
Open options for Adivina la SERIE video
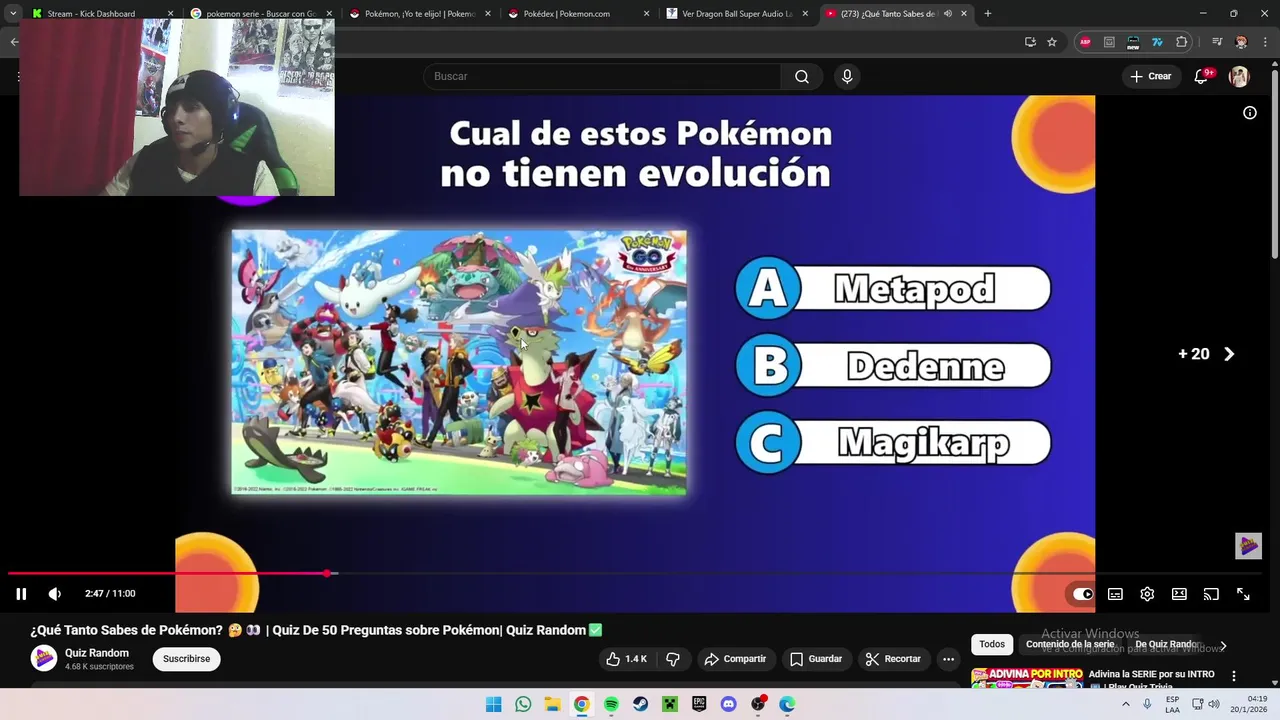click(x=1234, y=676)
